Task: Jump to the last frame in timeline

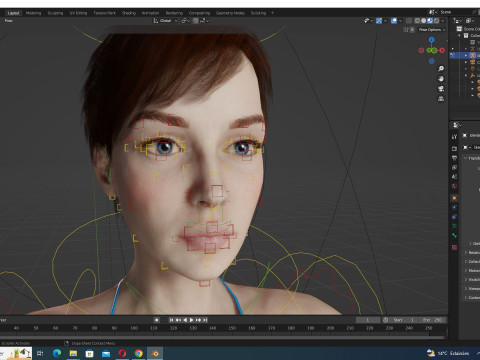Action: click(x=205, y=320)
